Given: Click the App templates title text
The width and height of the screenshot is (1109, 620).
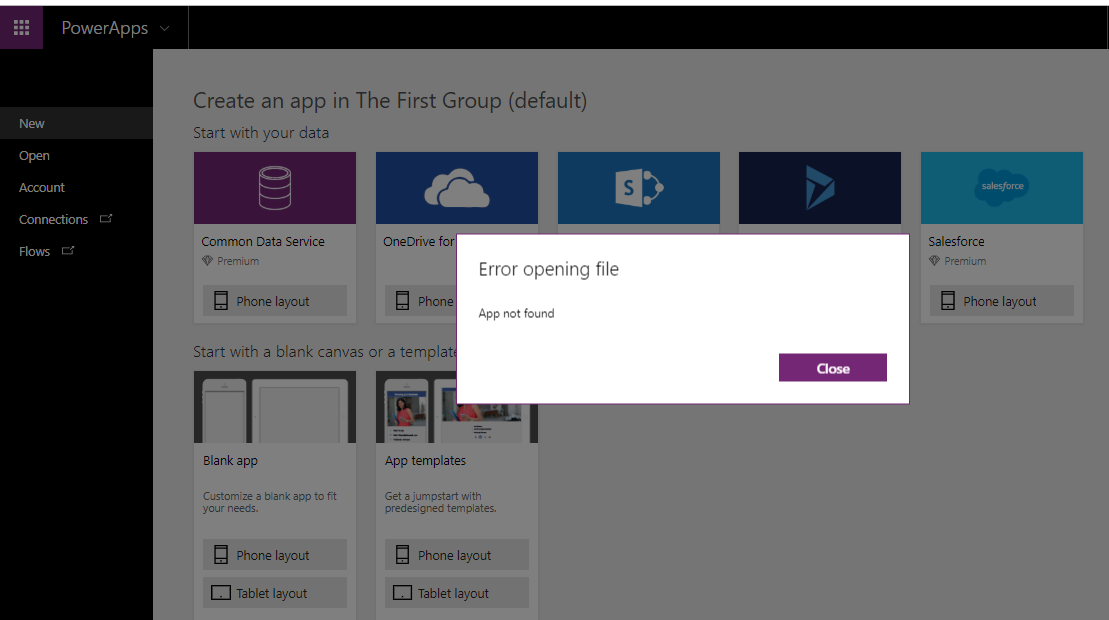Looking at the screenshot, I should pos(425,460).
